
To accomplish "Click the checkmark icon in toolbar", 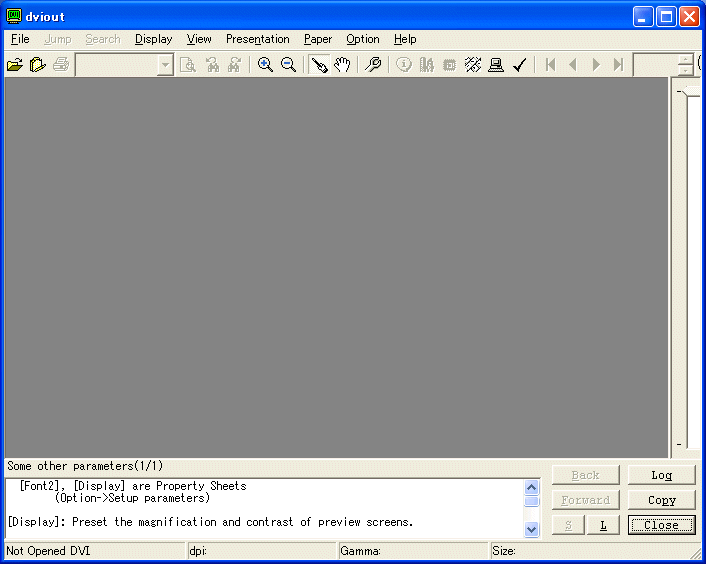I will (x=520, y=65).
